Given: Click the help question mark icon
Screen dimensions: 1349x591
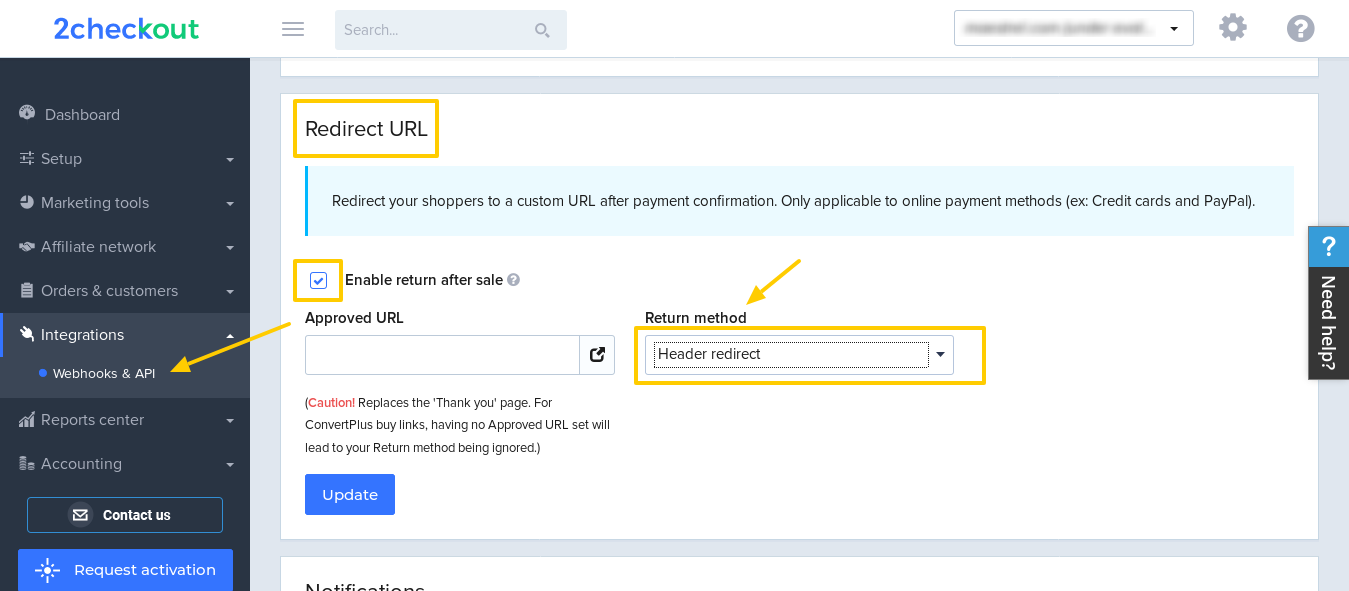Looking at the screenshot, I should pos(1300,27).
